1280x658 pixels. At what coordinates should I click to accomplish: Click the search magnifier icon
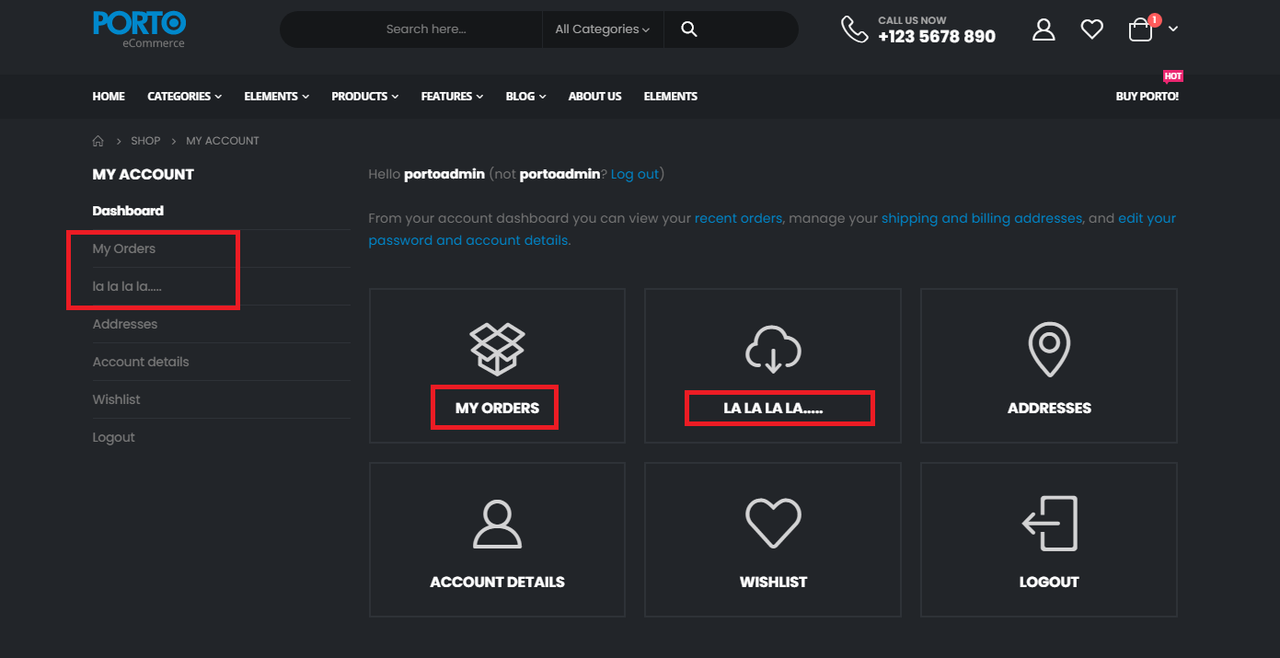coord(689,29)
